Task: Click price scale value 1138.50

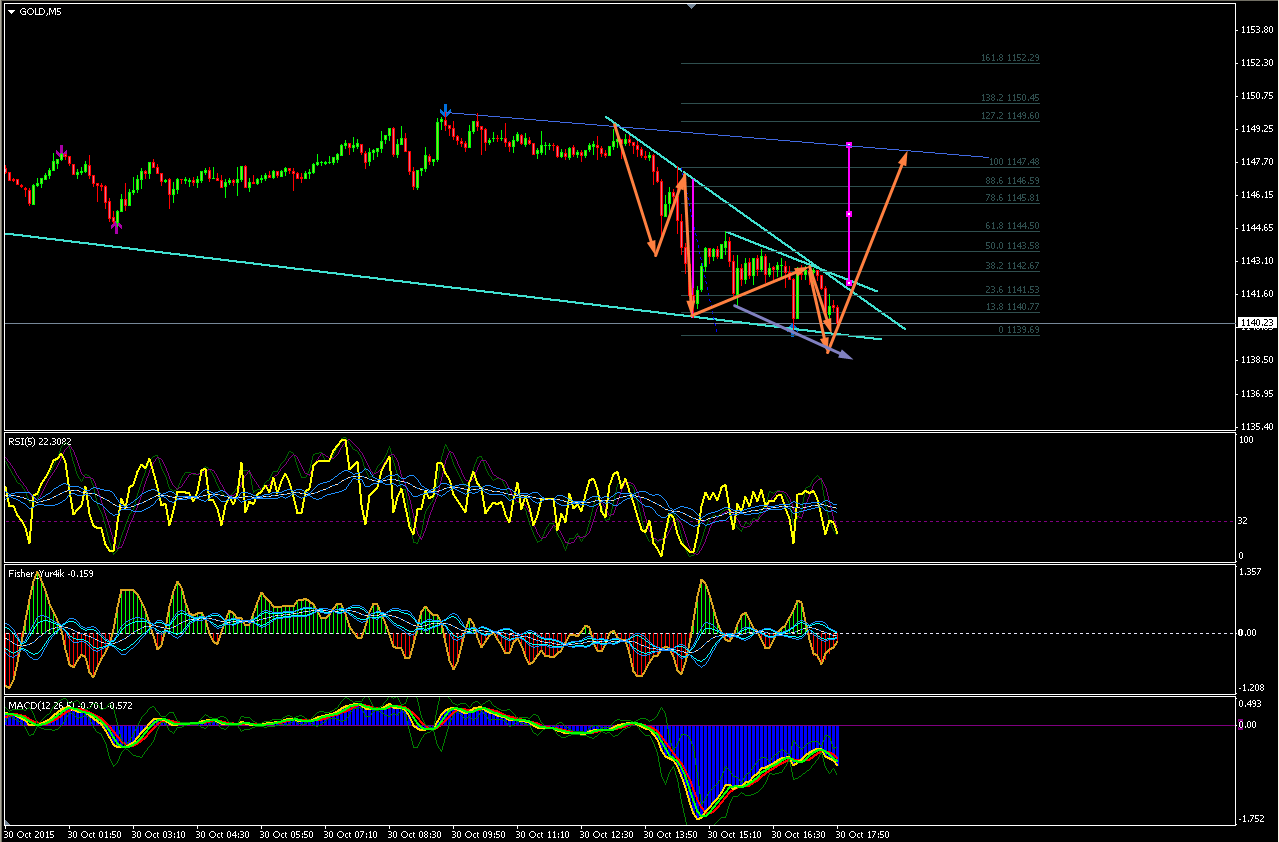Action: pyautogui.click(x=1256, y=360)
